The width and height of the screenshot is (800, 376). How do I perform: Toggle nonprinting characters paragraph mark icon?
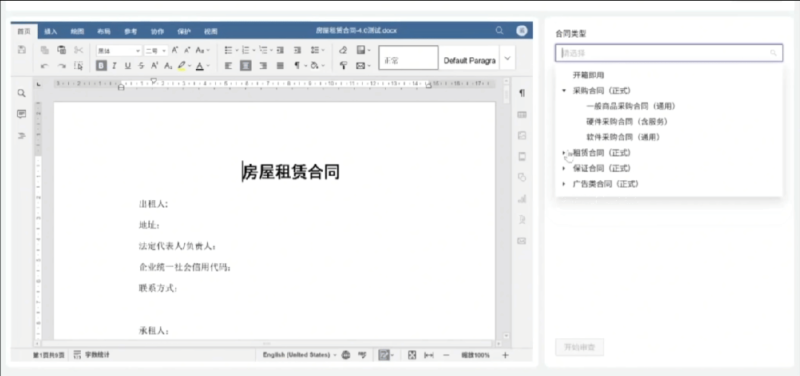click(x=297, y=66)
